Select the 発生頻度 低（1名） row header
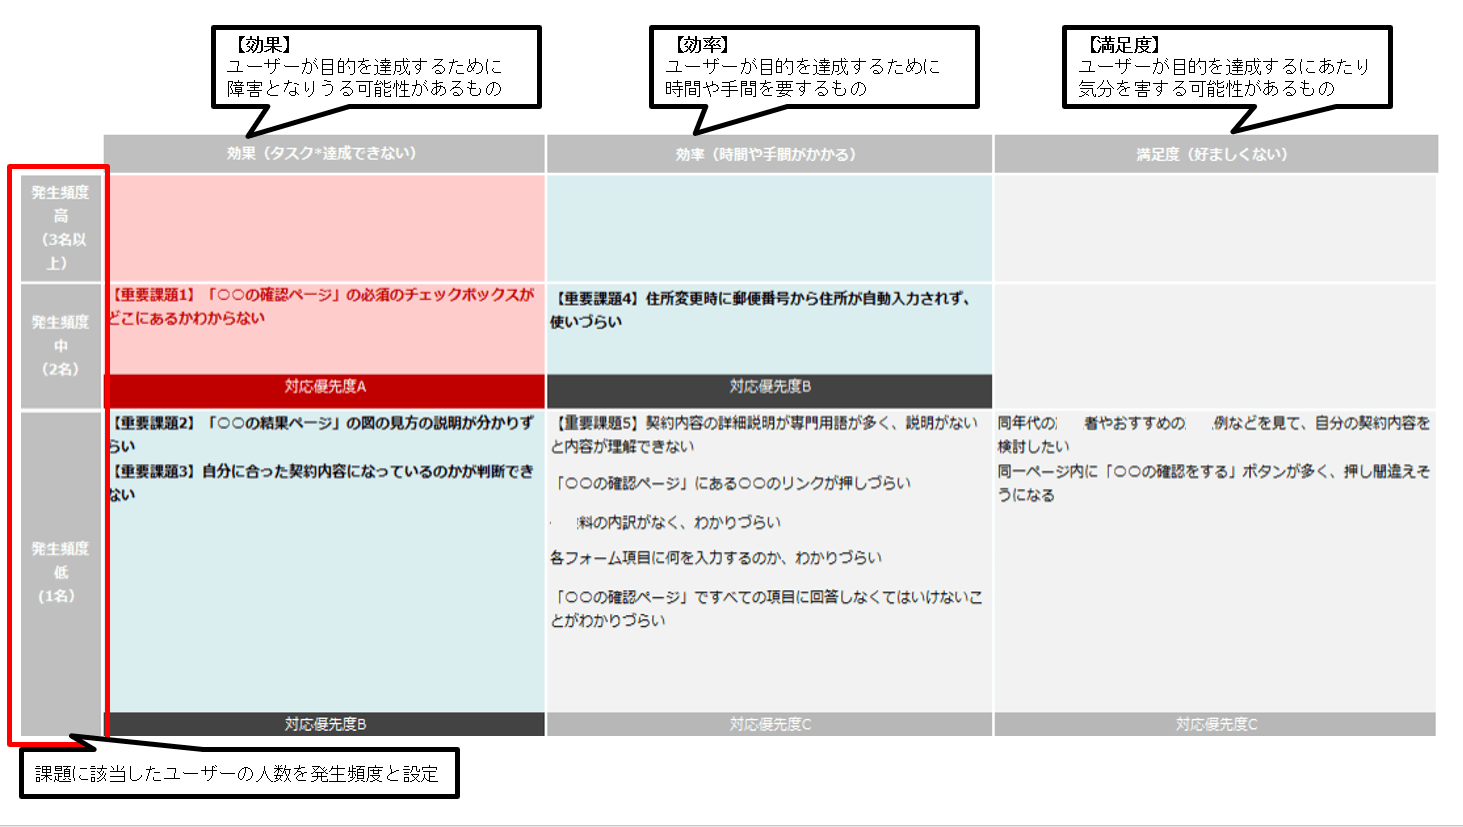Image resolution: width=1463 pixels, height=827 pixels. point(61,572)
